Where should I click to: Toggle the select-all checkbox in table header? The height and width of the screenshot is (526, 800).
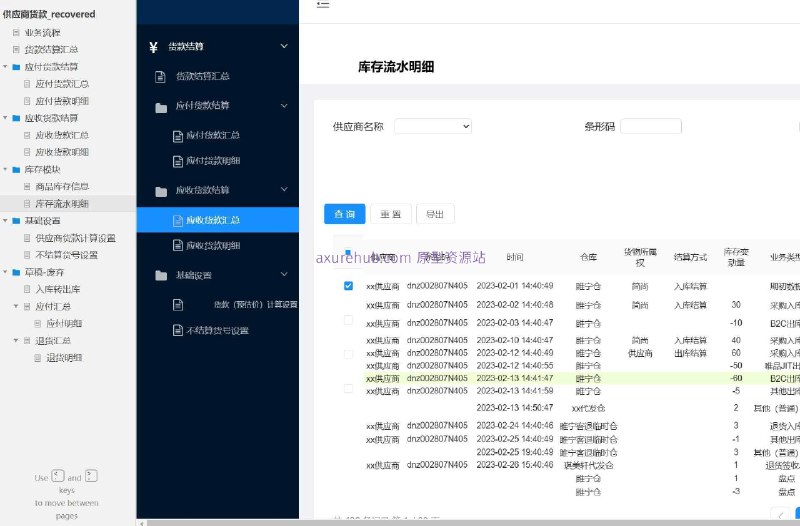click(x=348, y=252)
